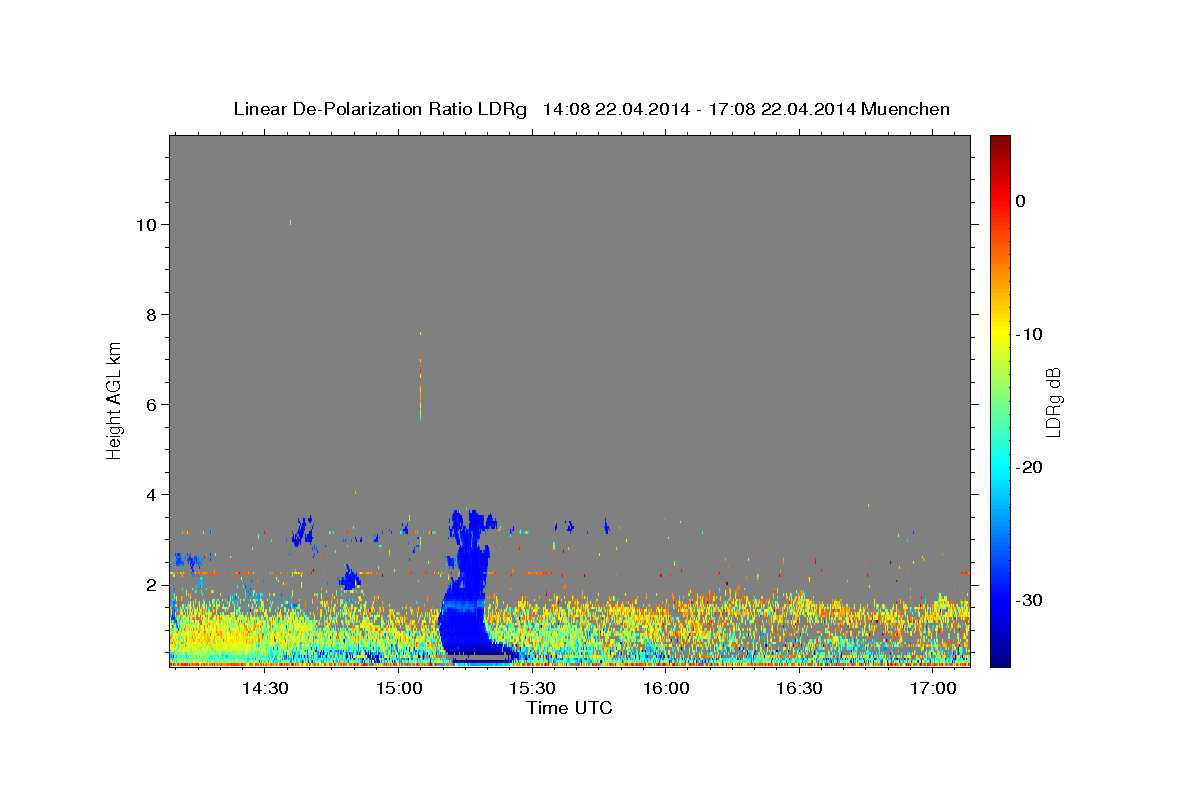This screenshot has width=1200, height=800.
Task: Click the height axis label 8
Action: tap(149, 315)
